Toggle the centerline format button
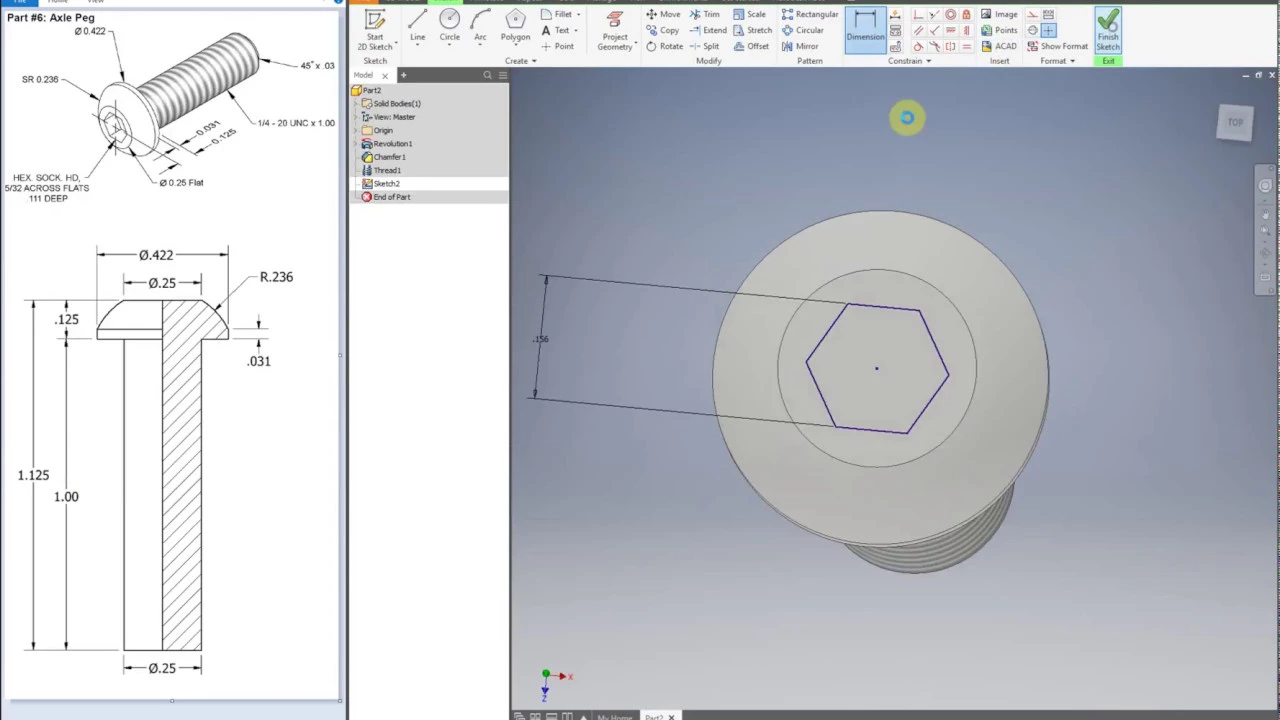Image resolution: width=1280 pixels, height=720 pixels. [1032, 30]
